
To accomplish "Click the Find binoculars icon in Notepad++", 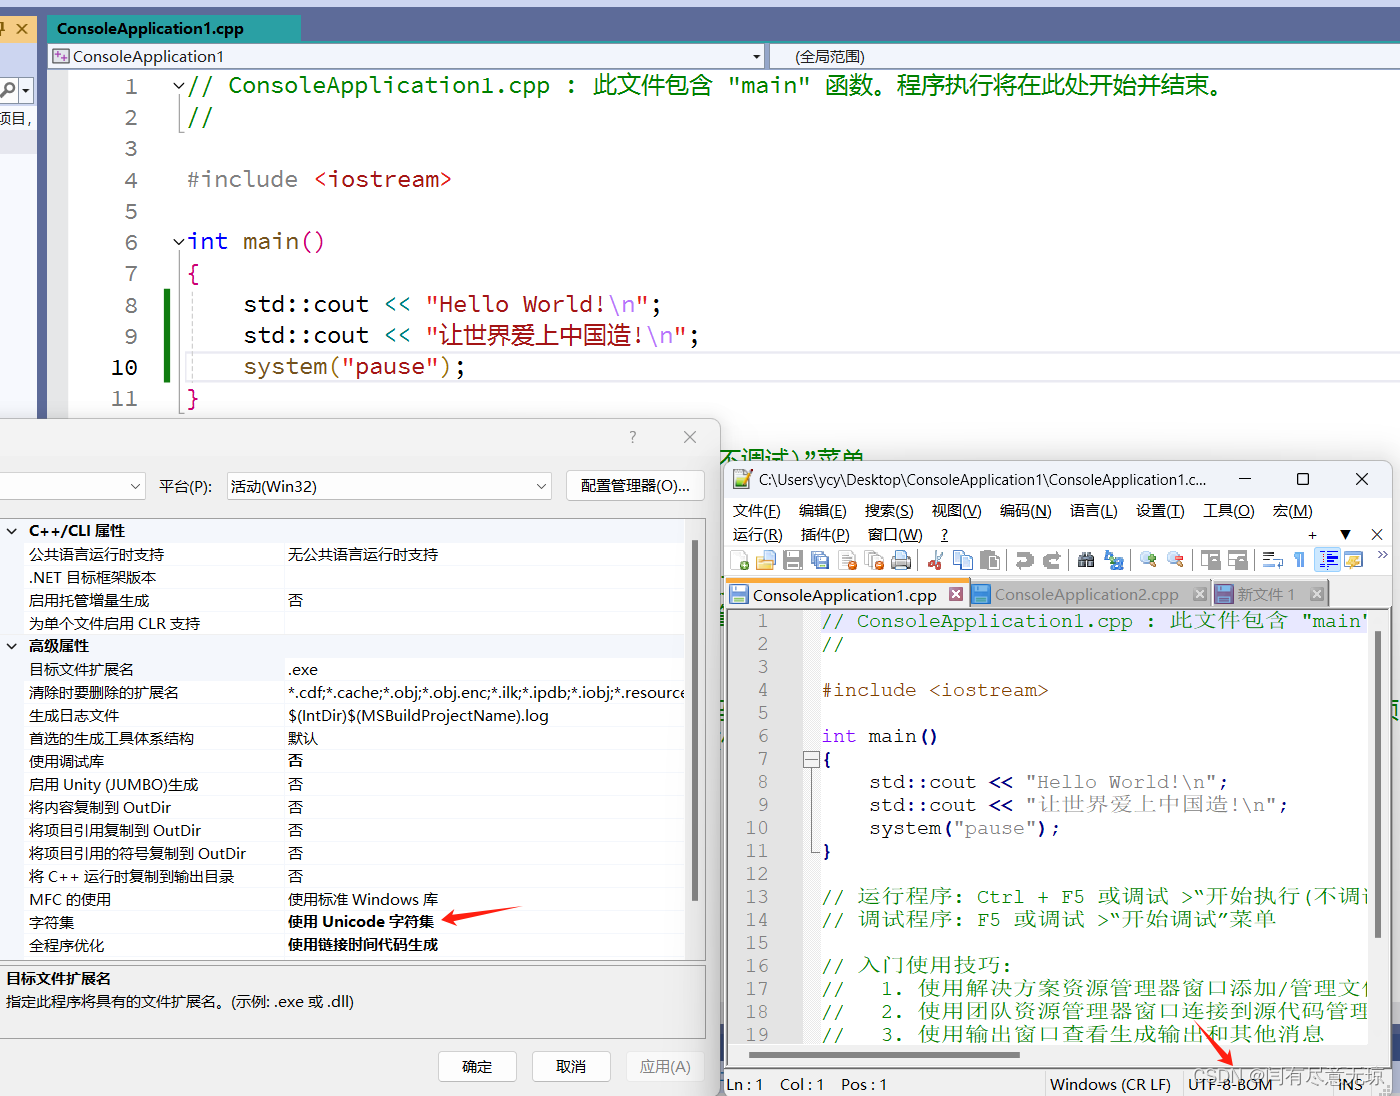I will click(x=1086, y=560).
